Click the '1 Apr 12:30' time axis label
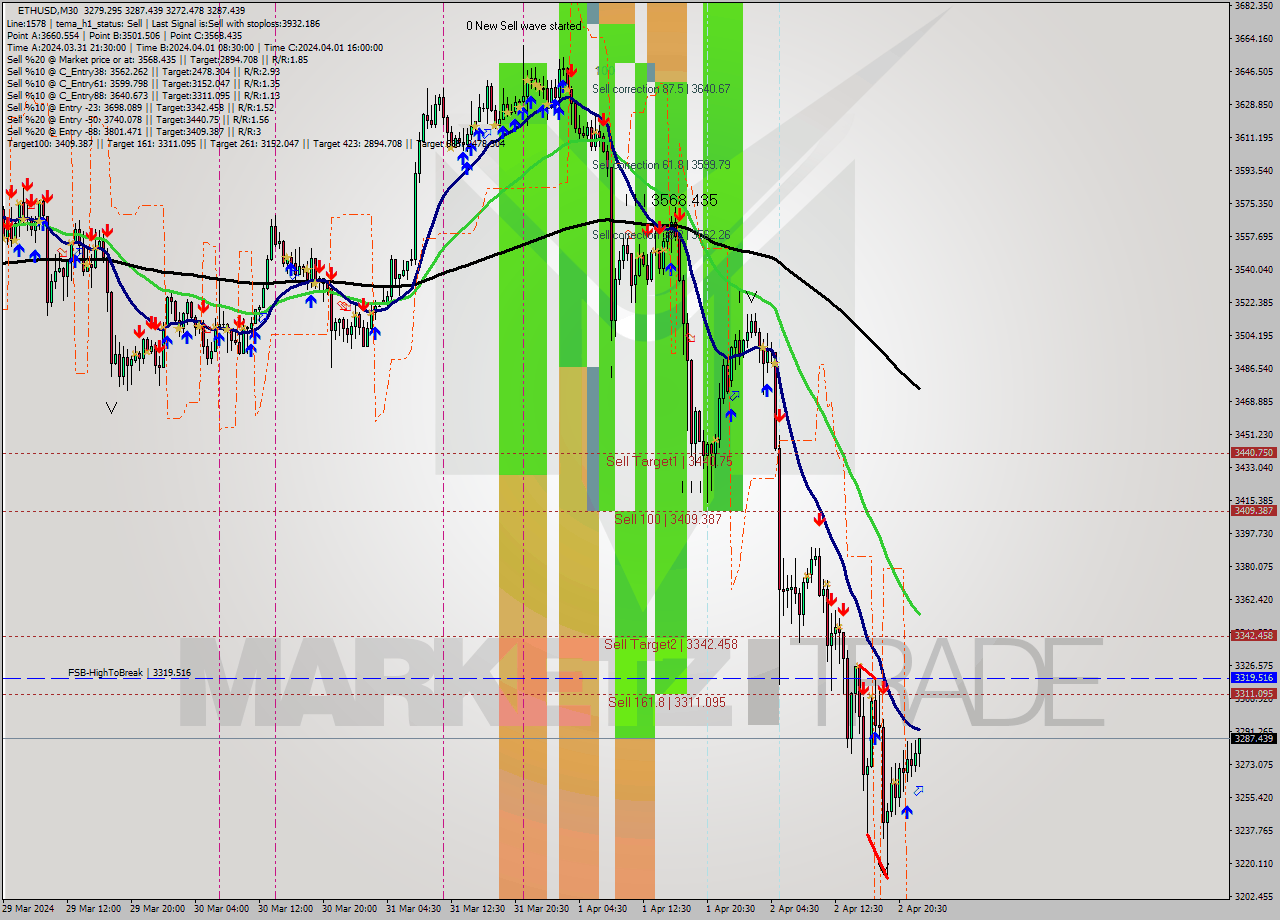 tap(667, 909)
